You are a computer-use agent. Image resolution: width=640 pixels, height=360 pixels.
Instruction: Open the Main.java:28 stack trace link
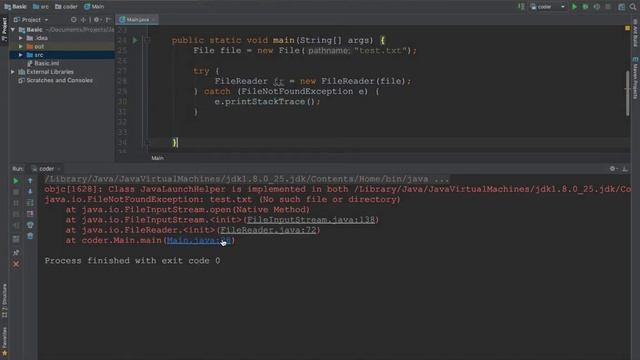tap(199, 240)
